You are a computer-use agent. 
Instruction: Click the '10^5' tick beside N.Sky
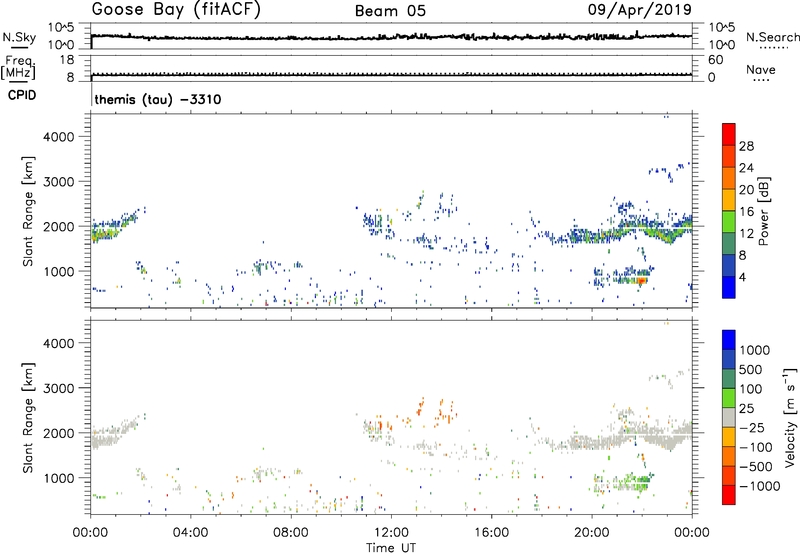(61, 27)
